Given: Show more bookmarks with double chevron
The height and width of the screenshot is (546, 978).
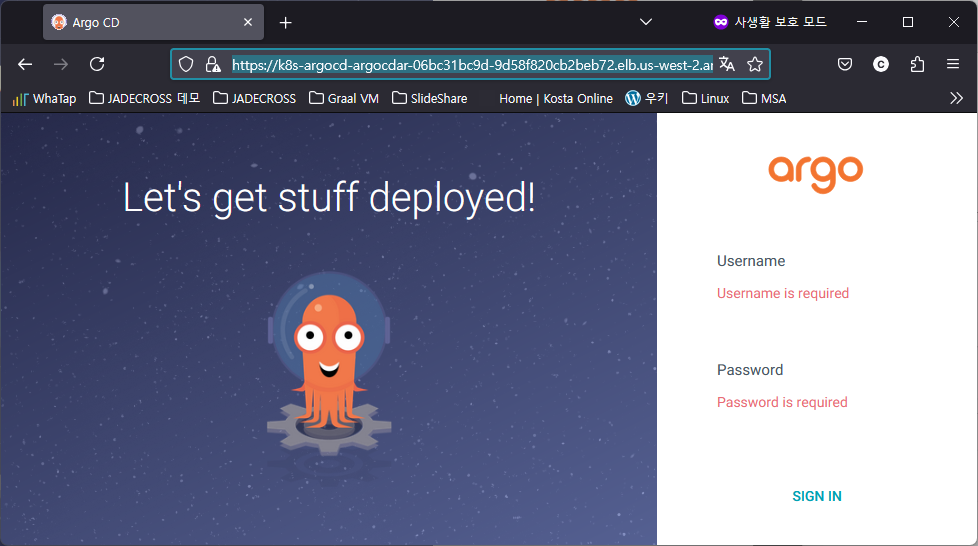Looking at the screenshot, I should pos(956,98).
